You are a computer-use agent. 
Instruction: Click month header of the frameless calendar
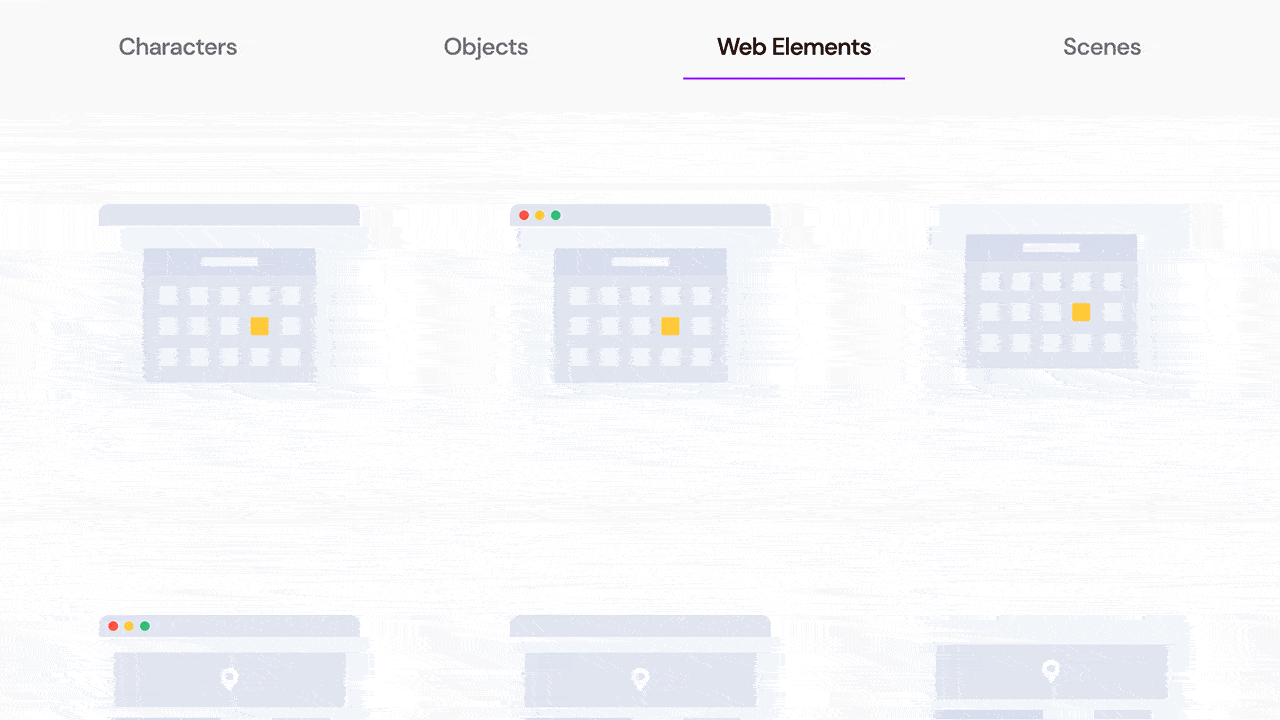[1051, 247]
